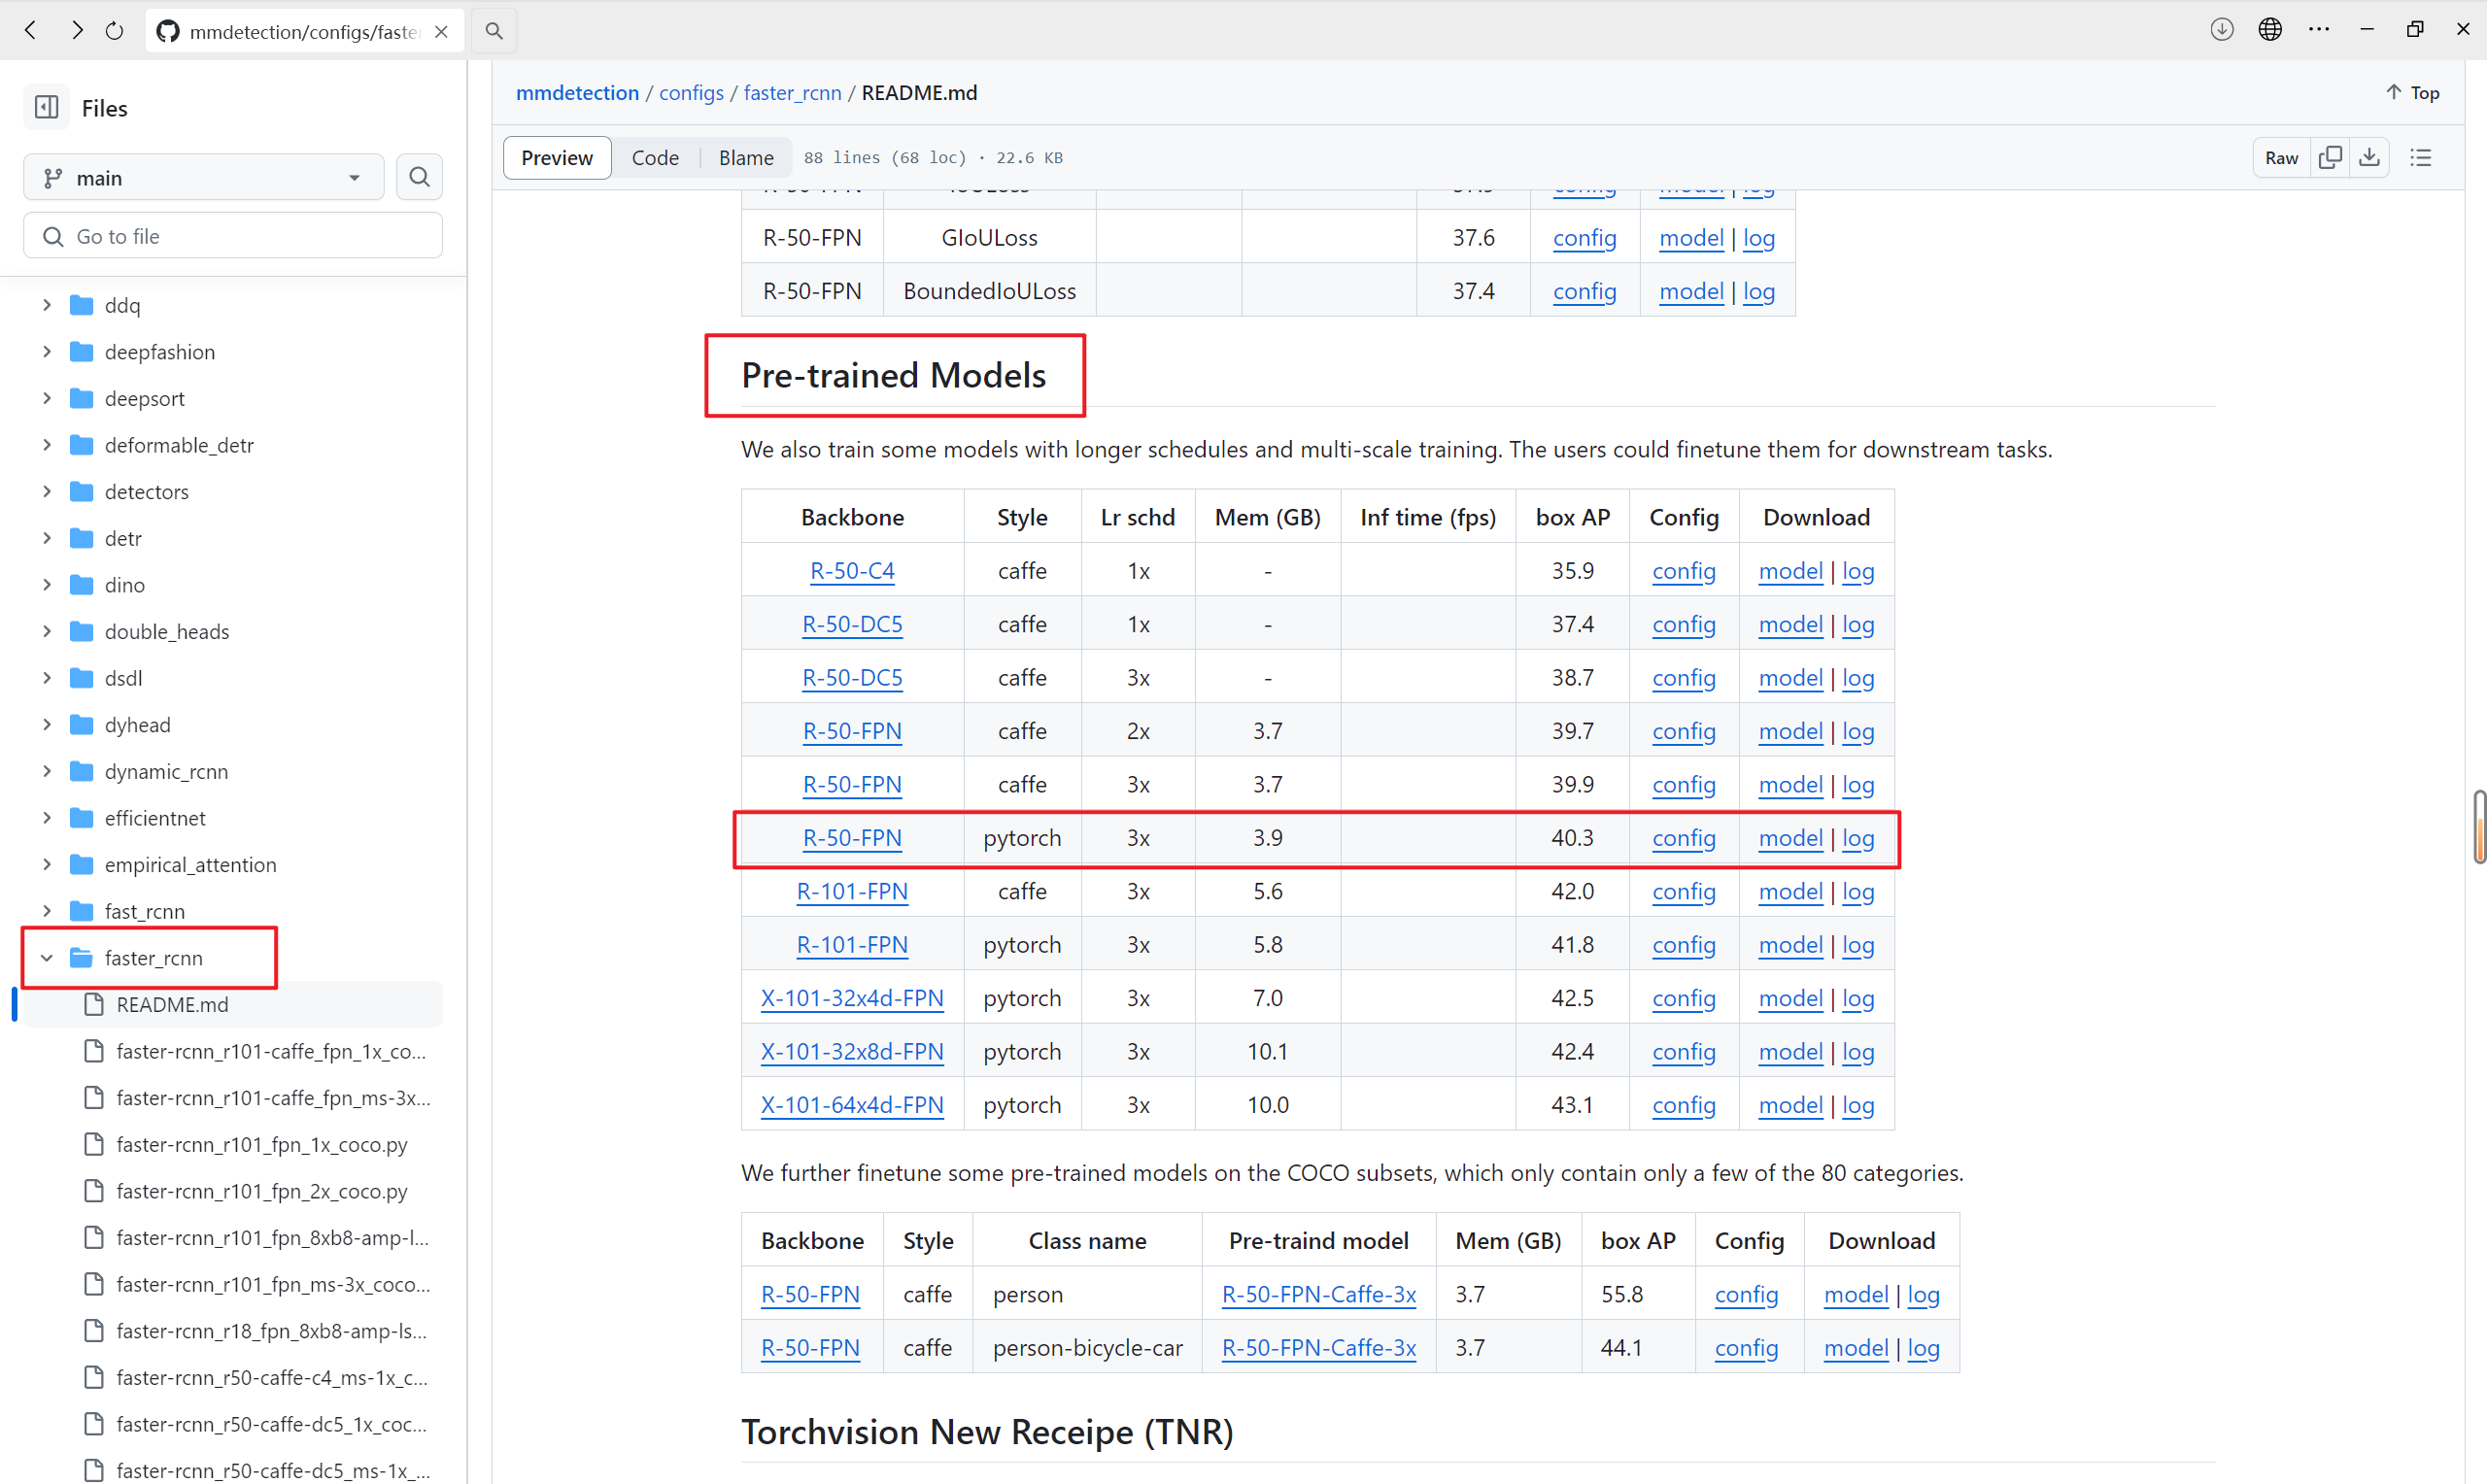Screen dimensions: 2487x1484
Task: Open the X-101-64x4d-FPN backbone link
Action: [x=852, y=1105]
